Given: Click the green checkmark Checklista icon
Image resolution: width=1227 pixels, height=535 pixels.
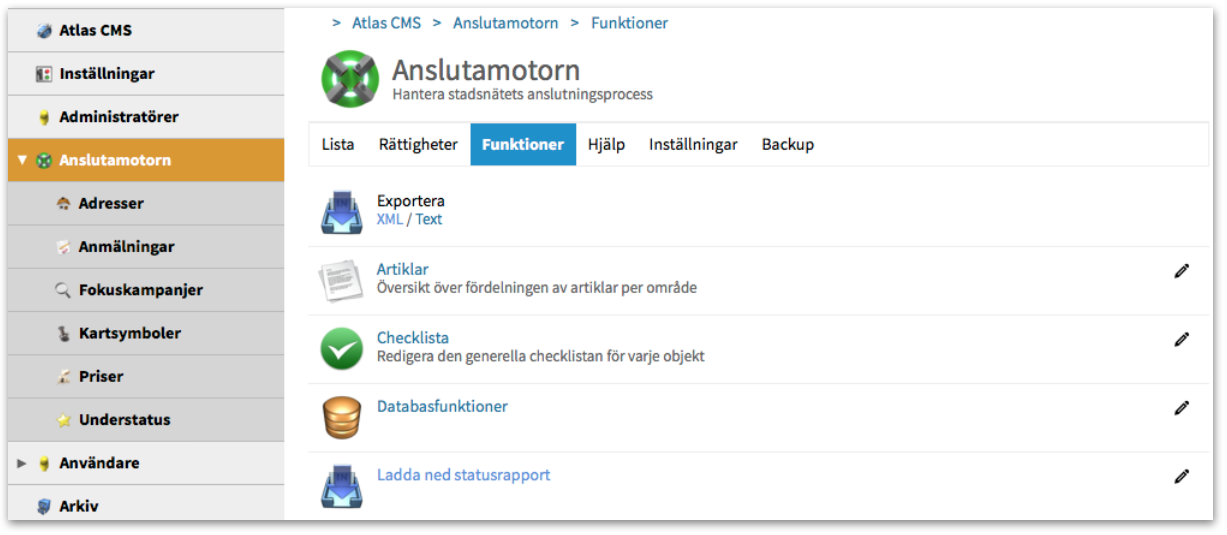Looking at the screenshot, I should tap(341, 349).
